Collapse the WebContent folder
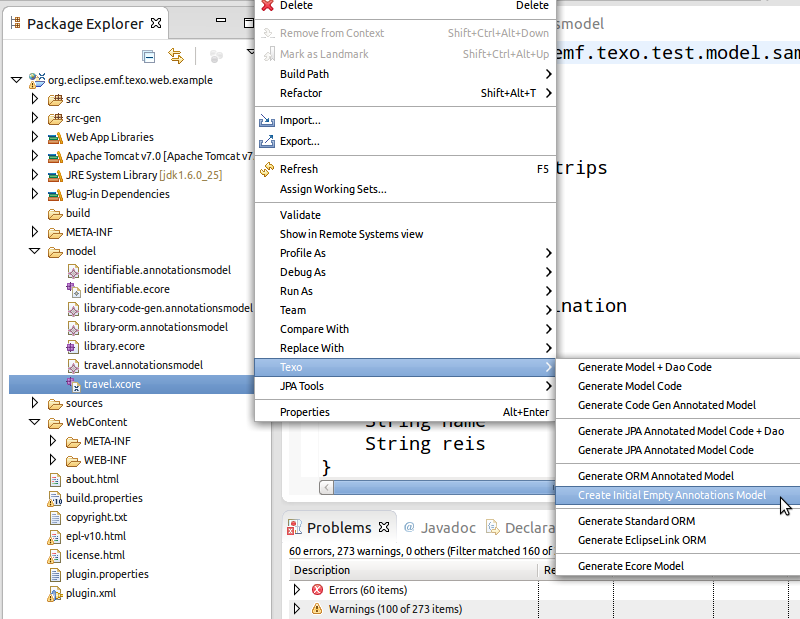 (35, 422)
